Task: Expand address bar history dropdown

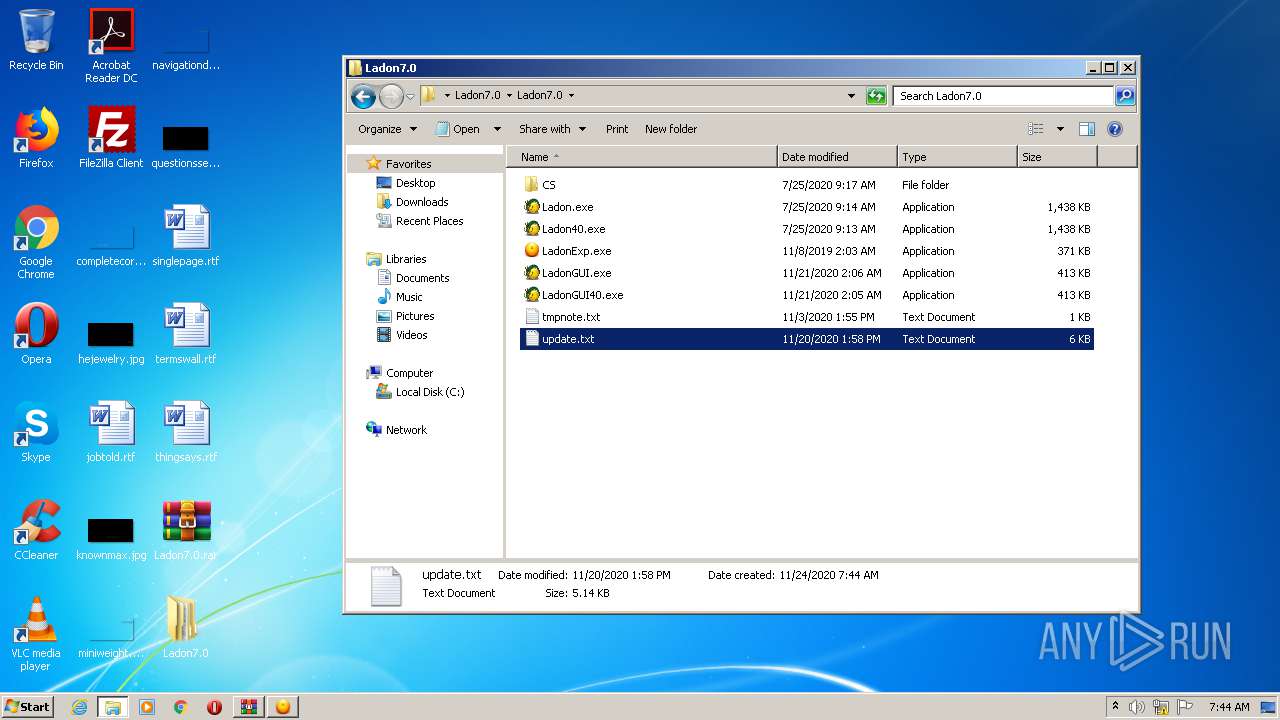Action: [851, 96]
